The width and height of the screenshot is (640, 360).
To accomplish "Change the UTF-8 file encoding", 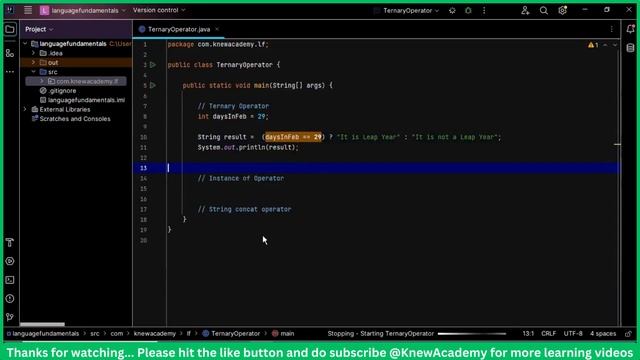I will coord(573,334).
